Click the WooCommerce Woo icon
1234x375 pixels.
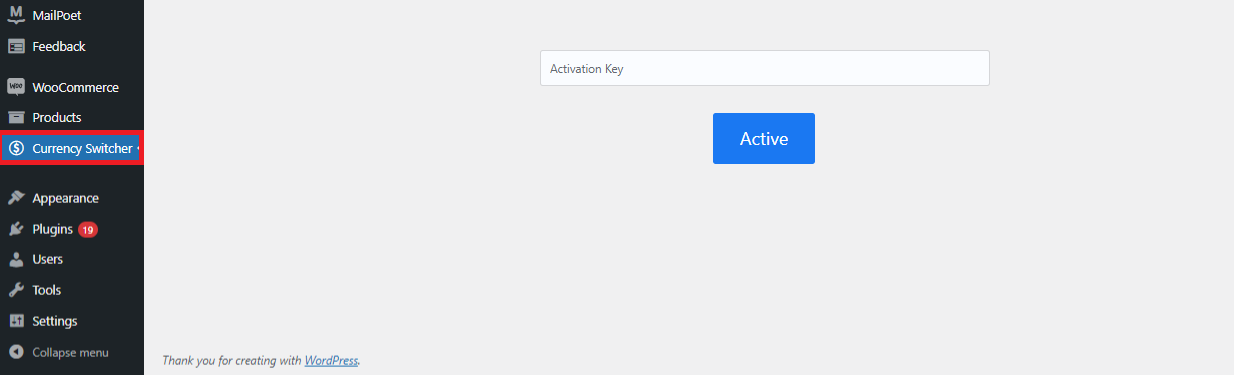(16, 87)
